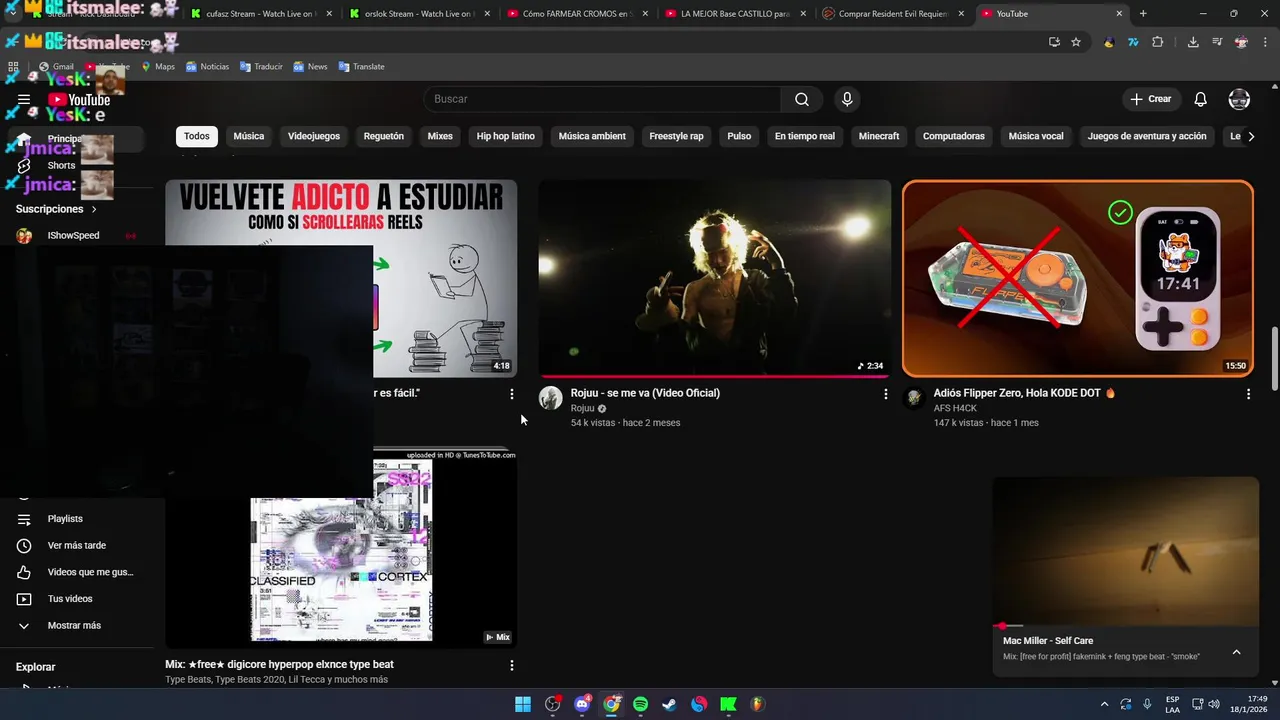Install the page as app icon
Viewport: 1280px width, 720px height.
coord(1054,42)
